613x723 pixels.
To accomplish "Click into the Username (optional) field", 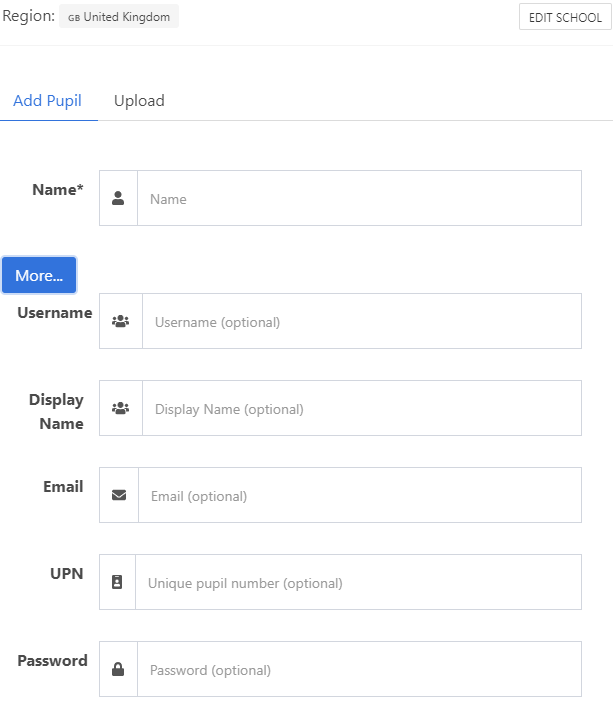I will click(361, 321).
